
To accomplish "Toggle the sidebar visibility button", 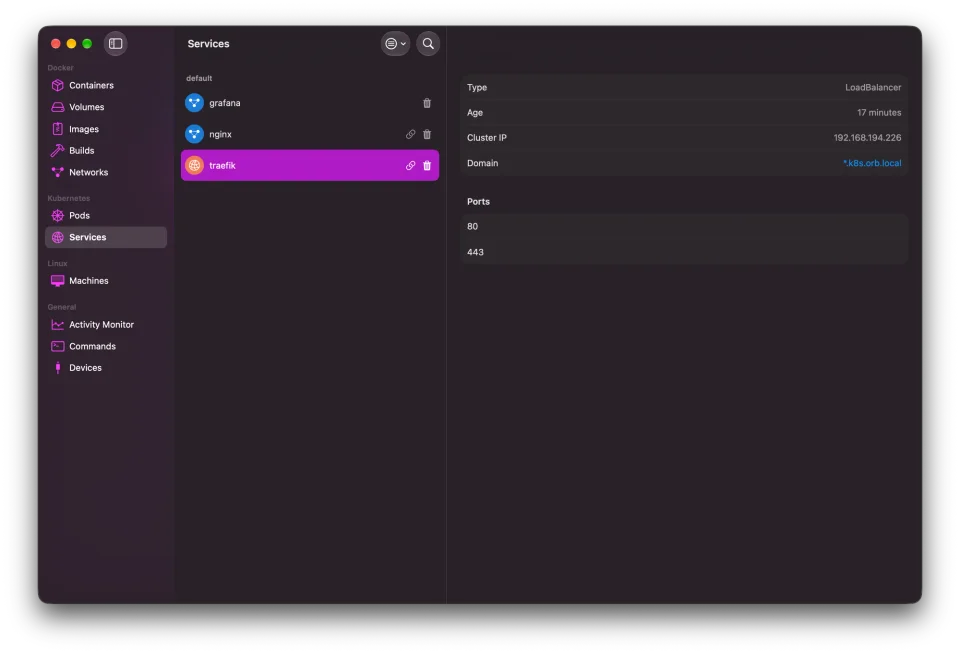I will (x=115, y=43).
